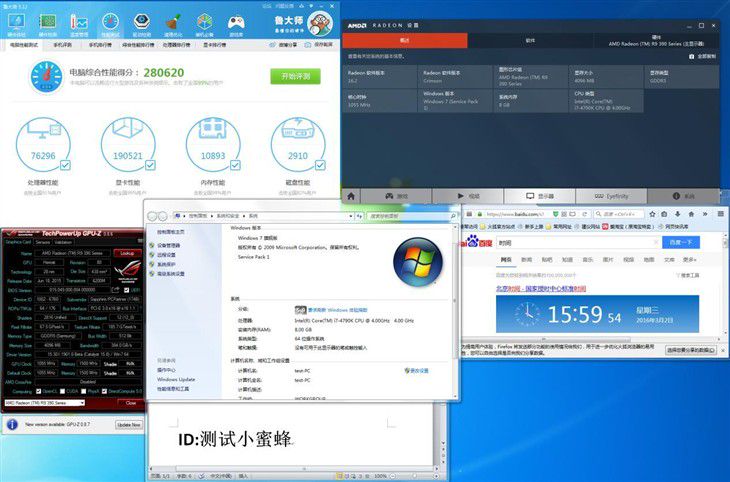730x482 pixels.
Task: Select Radeon Settings 软件 software tab
Action: (x=530, y=41)
